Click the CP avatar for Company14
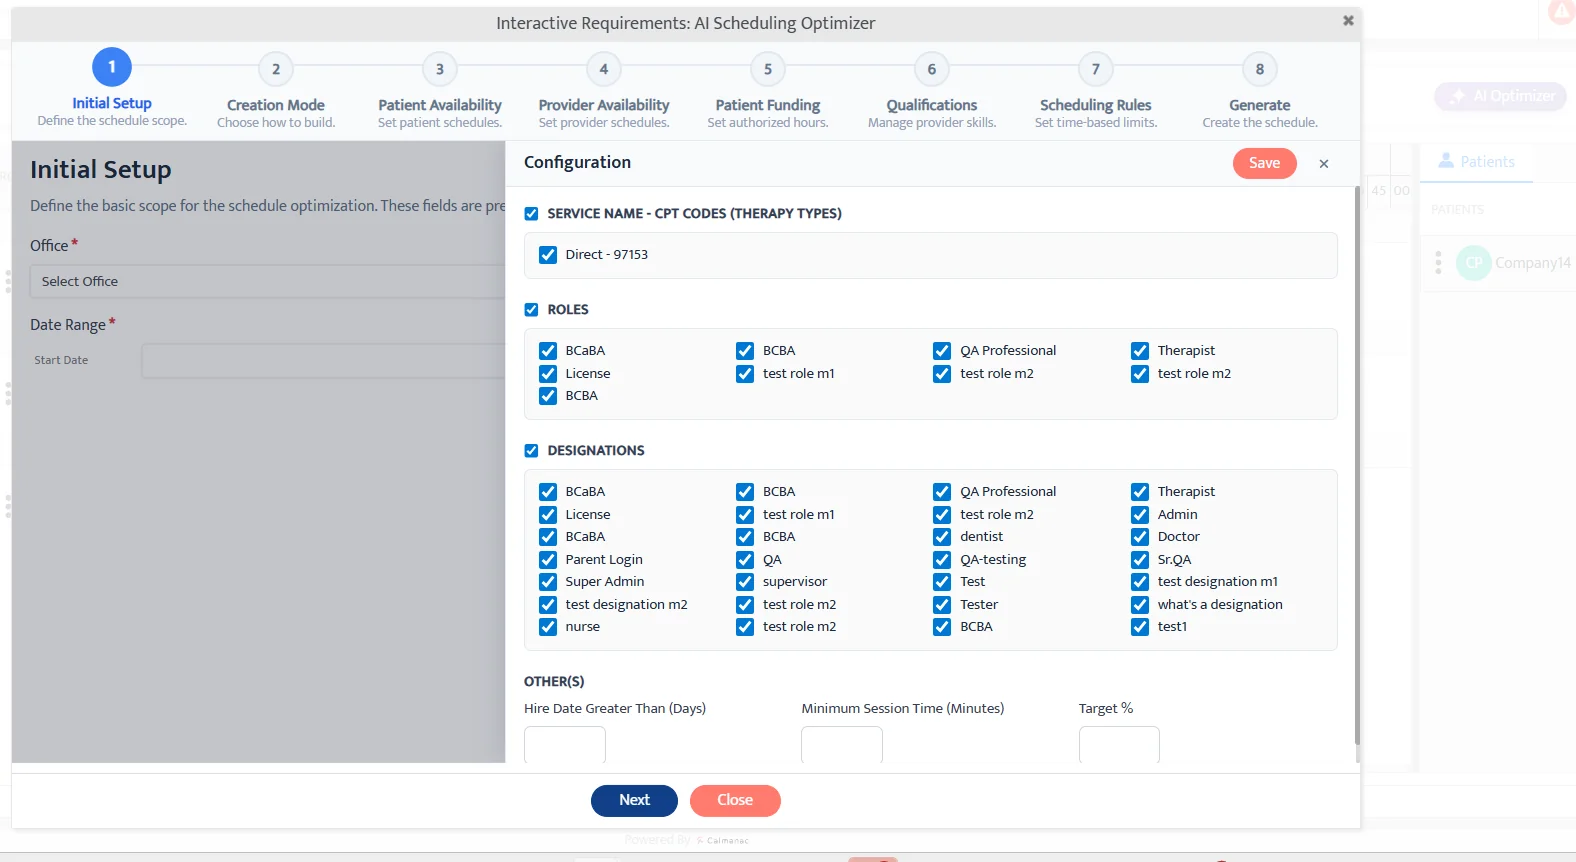The height and width of the screenshot is (862, 1576). (x=1473, y=263)
